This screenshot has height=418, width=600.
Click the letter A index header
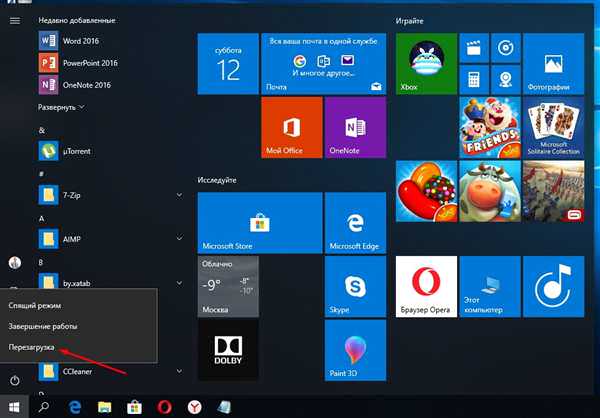click(41, 219)
